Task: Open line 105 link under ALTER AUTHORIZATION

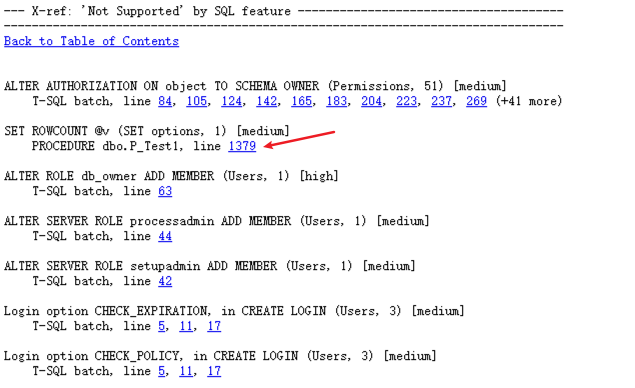Action: (196, 101)
